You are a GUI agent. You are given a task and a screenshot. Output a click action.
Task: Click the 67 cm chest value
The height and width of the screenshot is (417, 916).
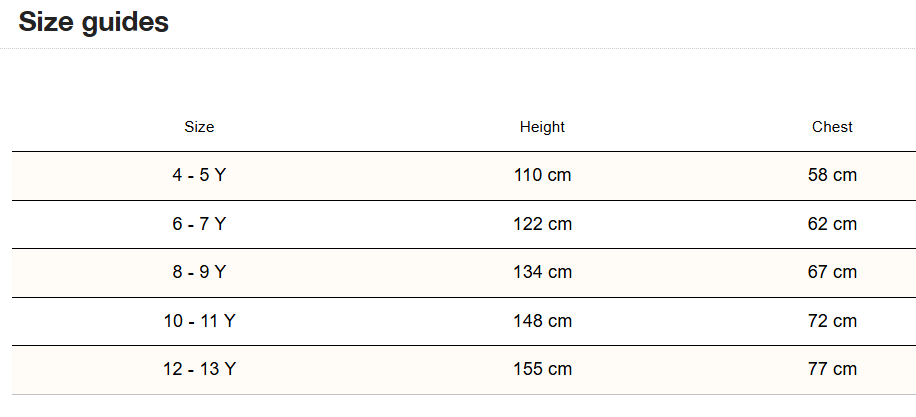(832, 272)
